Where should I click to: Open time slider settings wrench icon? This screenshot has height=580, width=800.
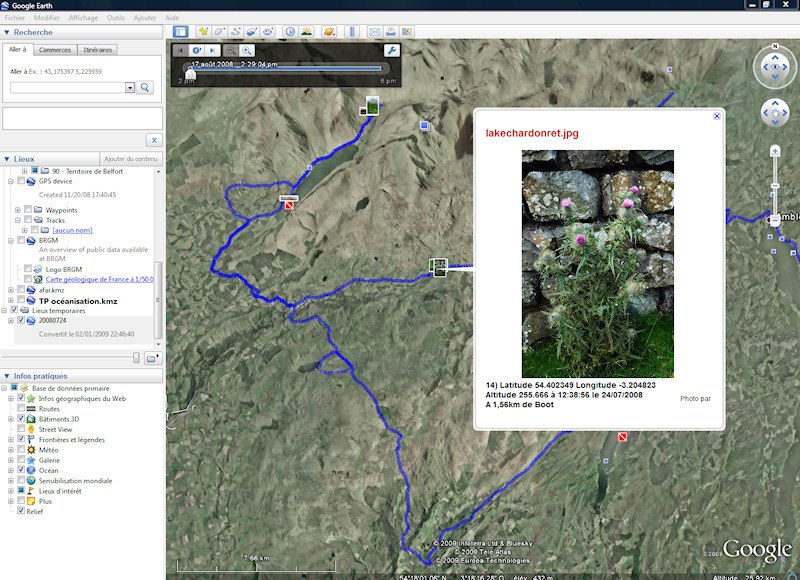391,51
